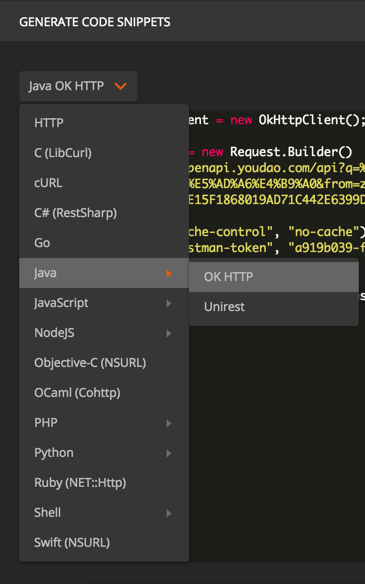Expand the NodeJS submenu

pyautogui.click(x=104, y=333)
